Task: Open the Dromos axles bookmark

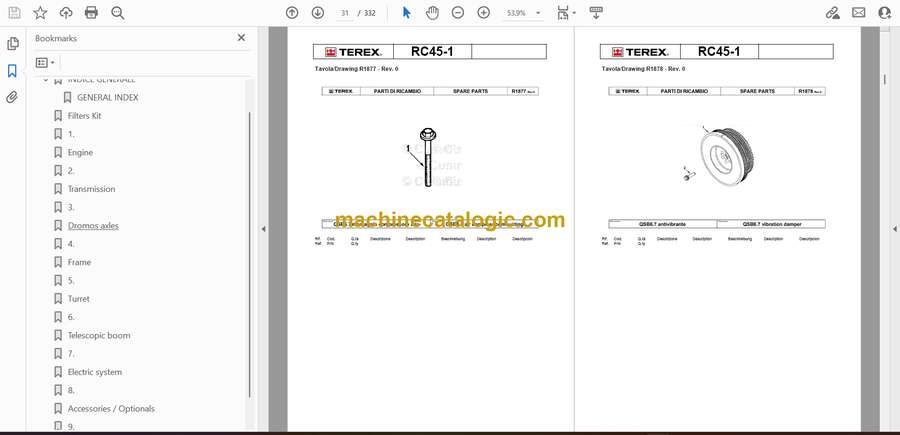Action: coord(93,226)
